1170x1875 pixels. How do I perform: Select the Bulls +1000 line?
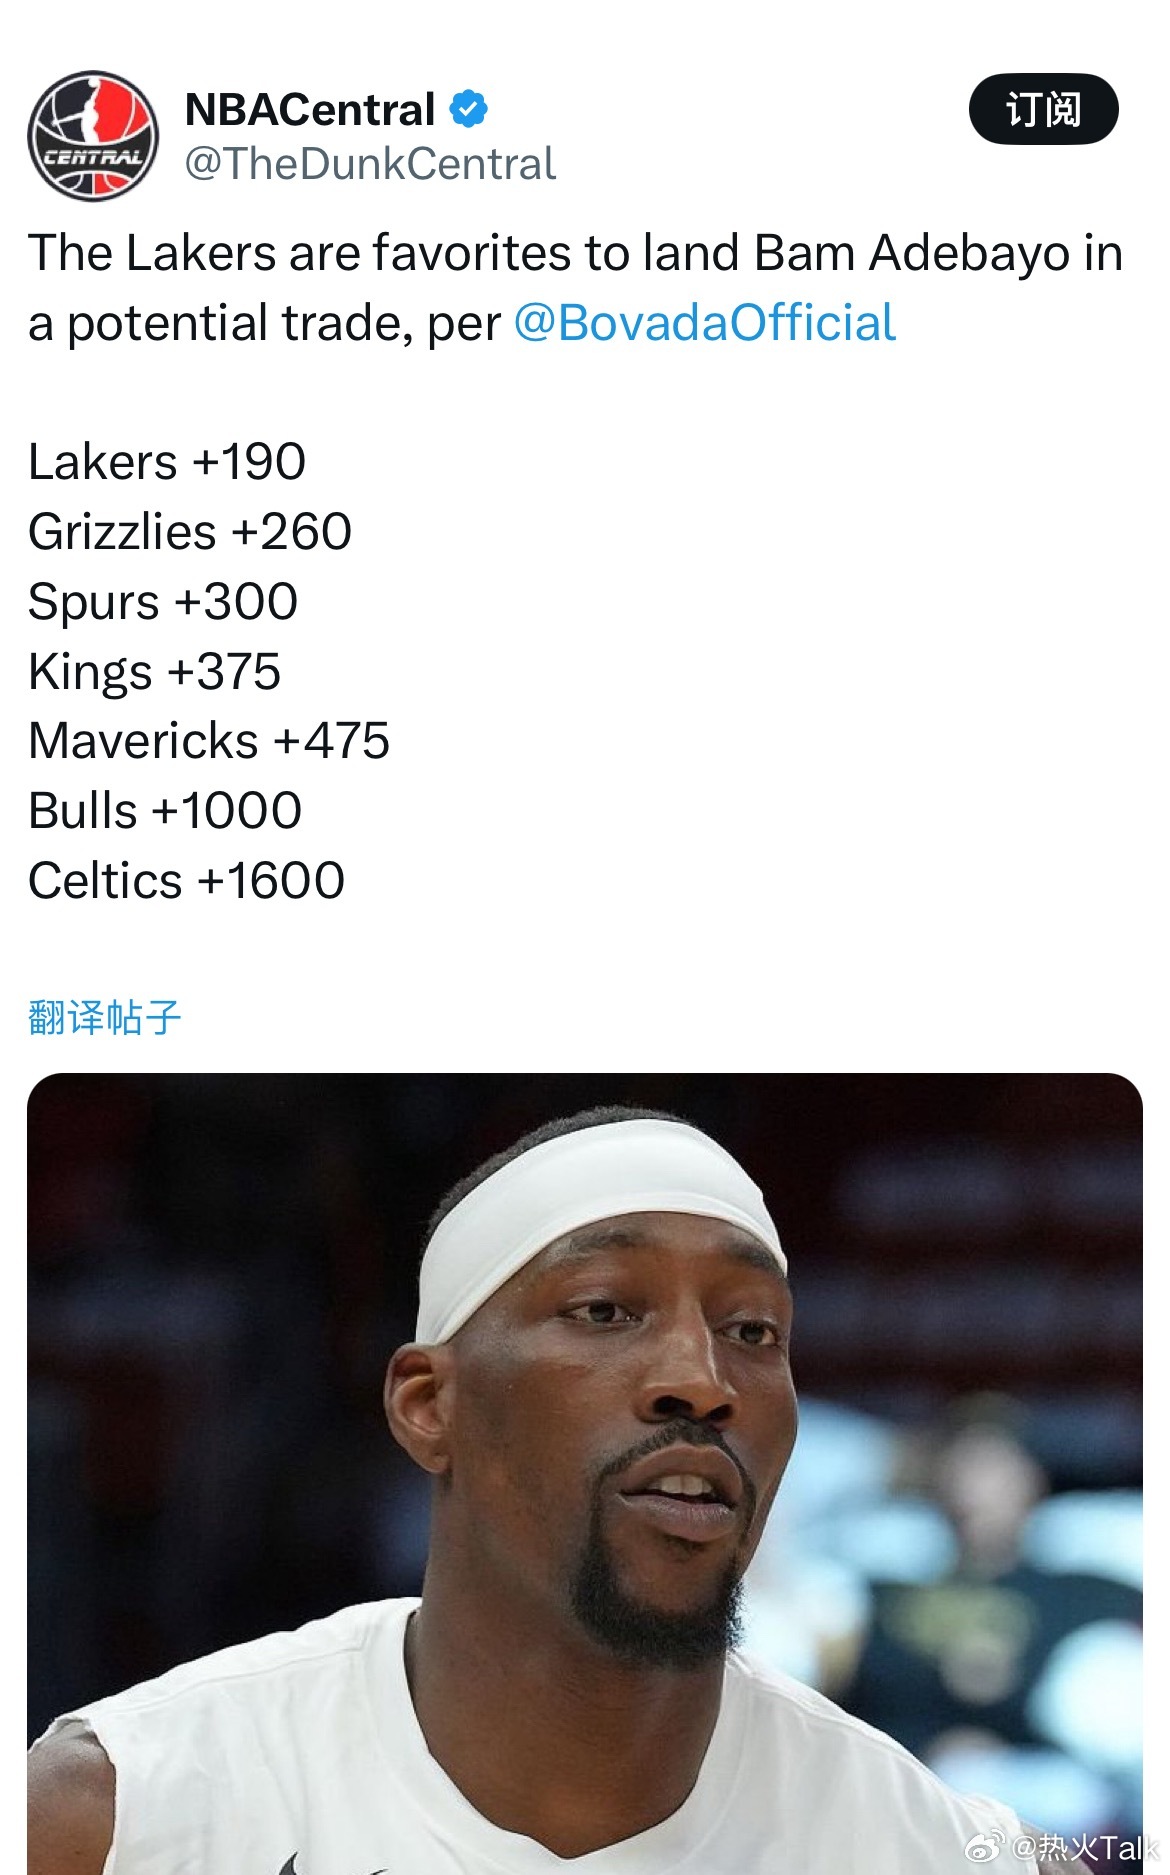click(x=165, y=811)
